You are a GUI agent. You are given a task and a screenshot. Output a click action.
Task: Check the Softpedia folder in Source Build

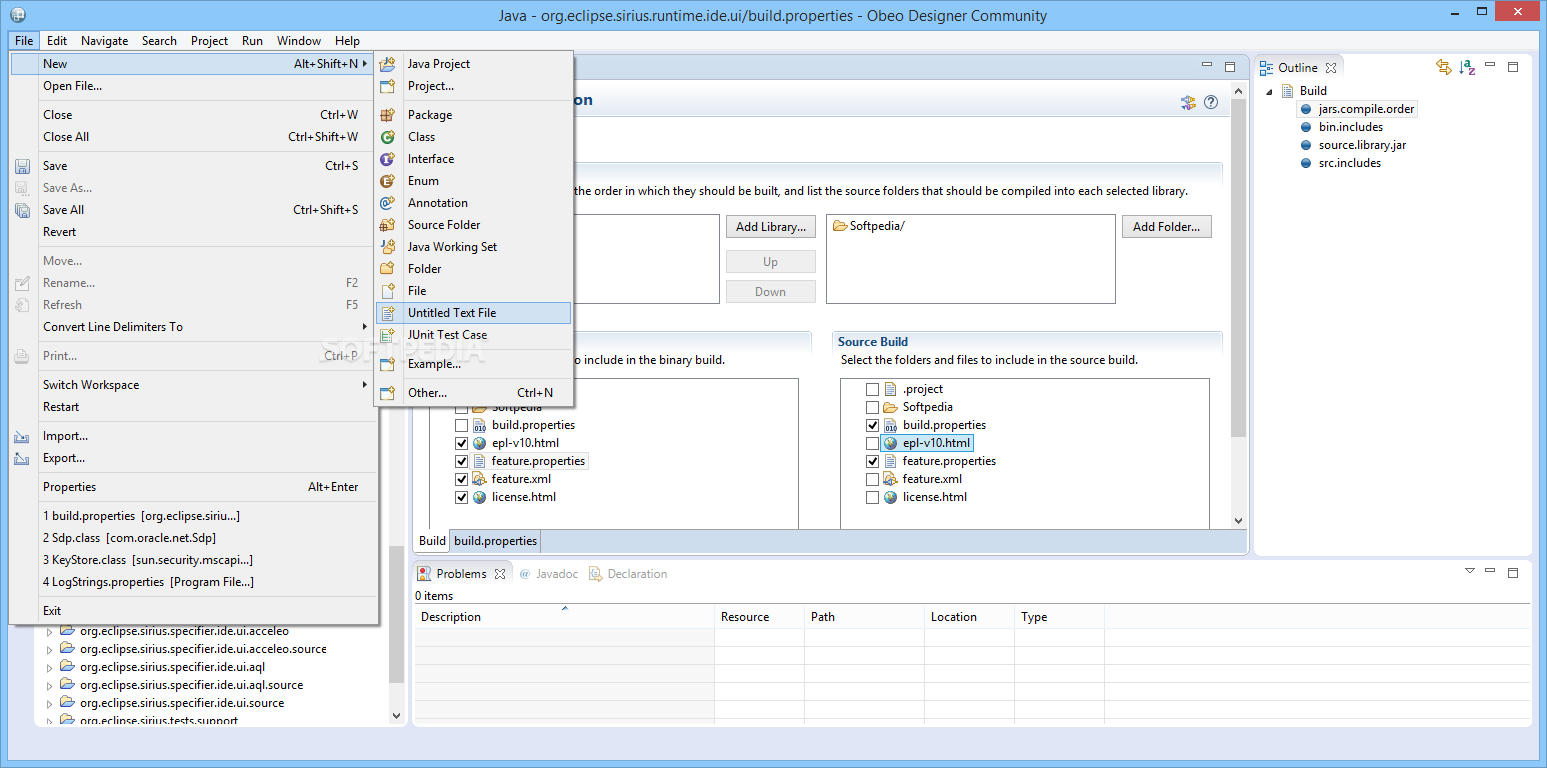coord(872,407)
